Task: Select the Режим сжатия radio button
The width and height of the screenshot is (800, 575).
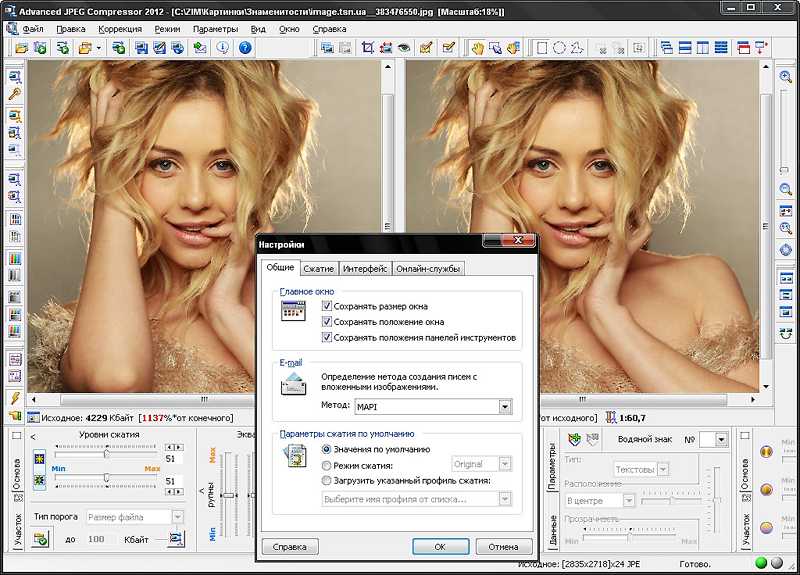Action: [327, 466]
